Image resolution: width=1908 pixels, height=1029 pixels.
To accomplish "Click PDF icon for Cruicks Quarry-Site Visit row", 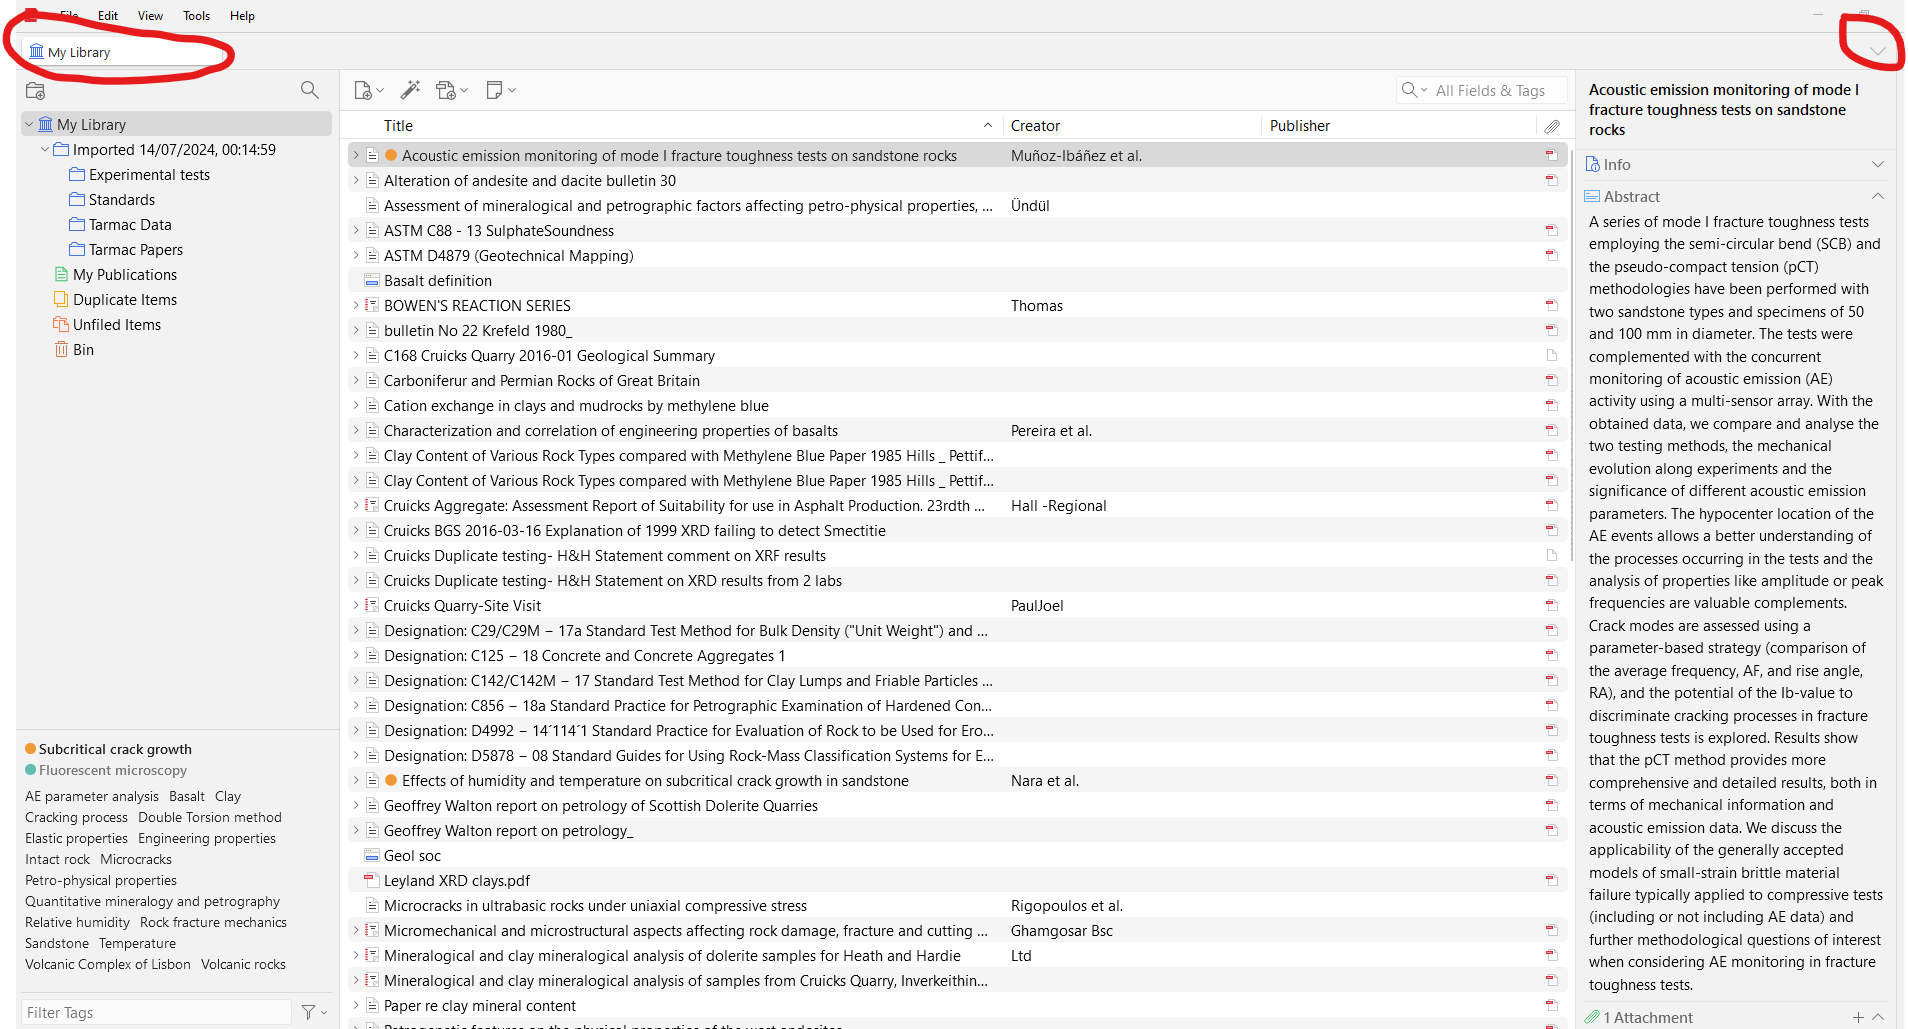I will (1551, 606).
